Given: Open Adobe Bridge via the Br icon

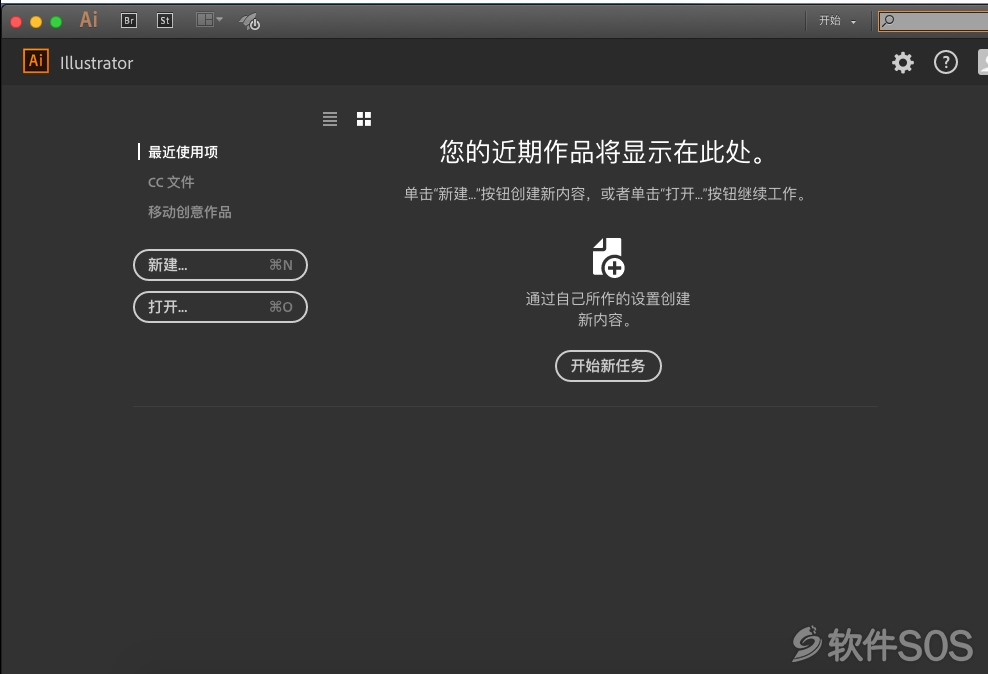Looking at the screenshot, I should pyautogui.click(x=129, y=21).
